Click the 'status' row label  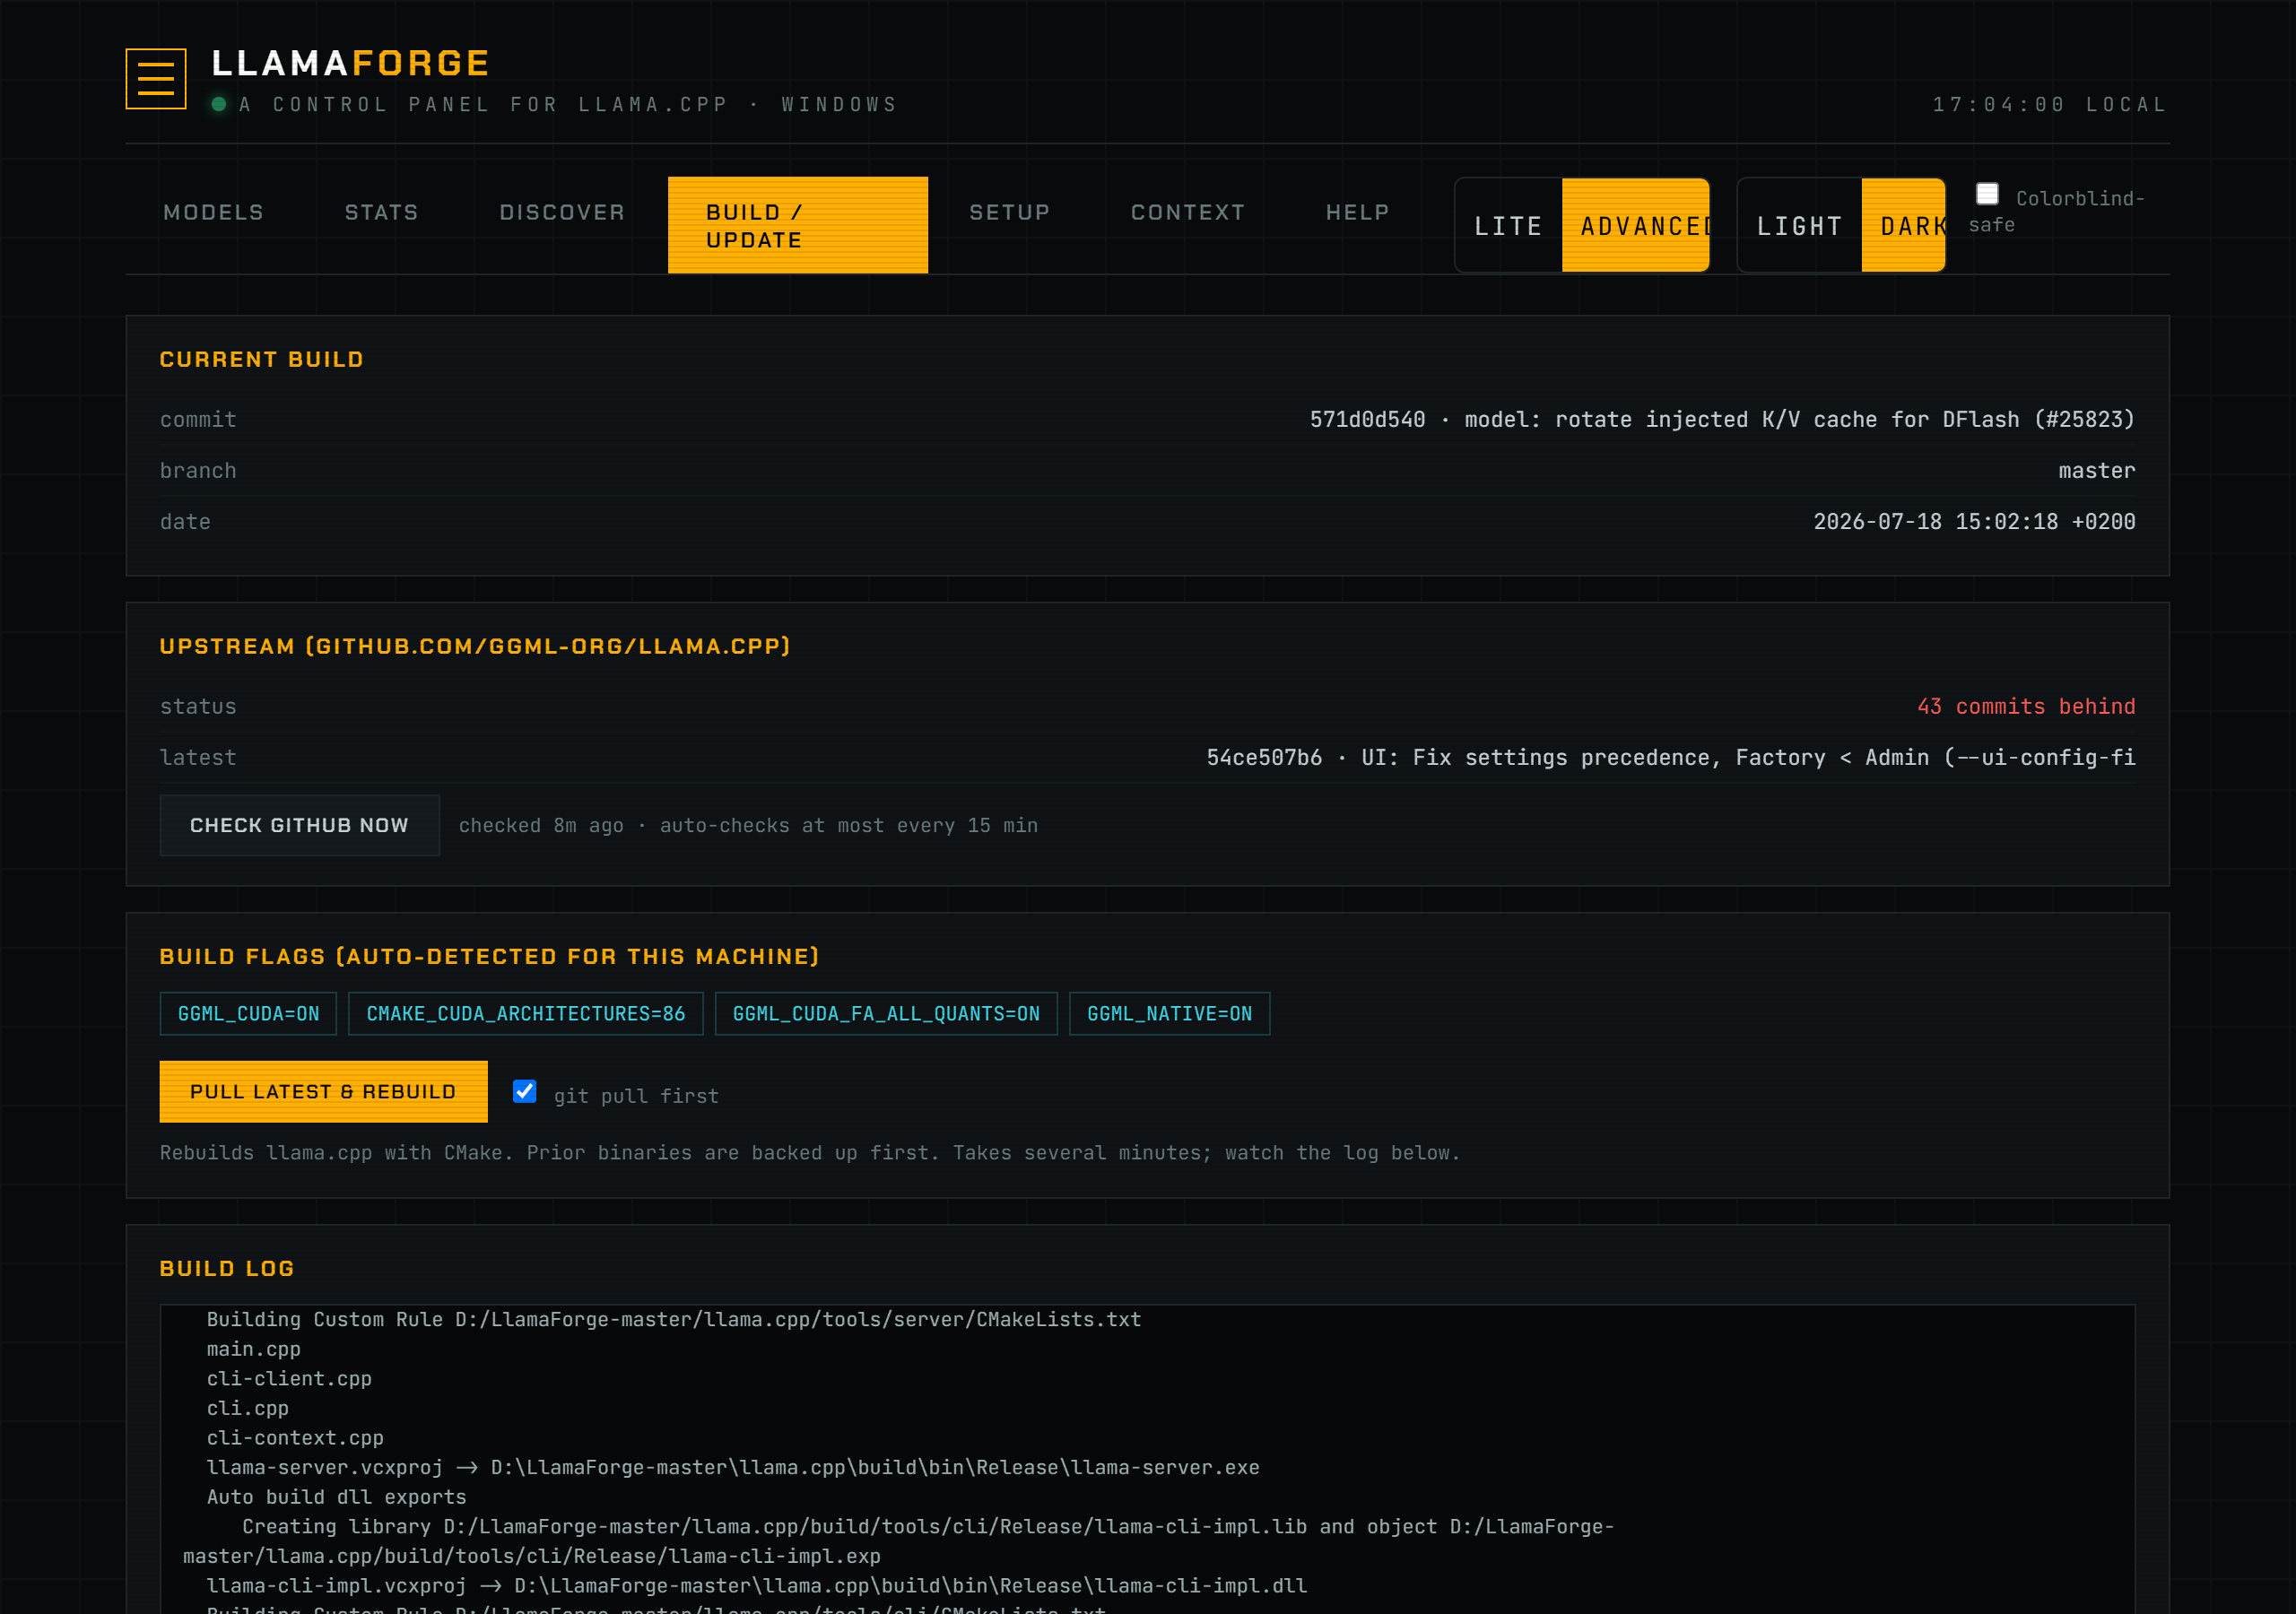[x=198, y=707]
